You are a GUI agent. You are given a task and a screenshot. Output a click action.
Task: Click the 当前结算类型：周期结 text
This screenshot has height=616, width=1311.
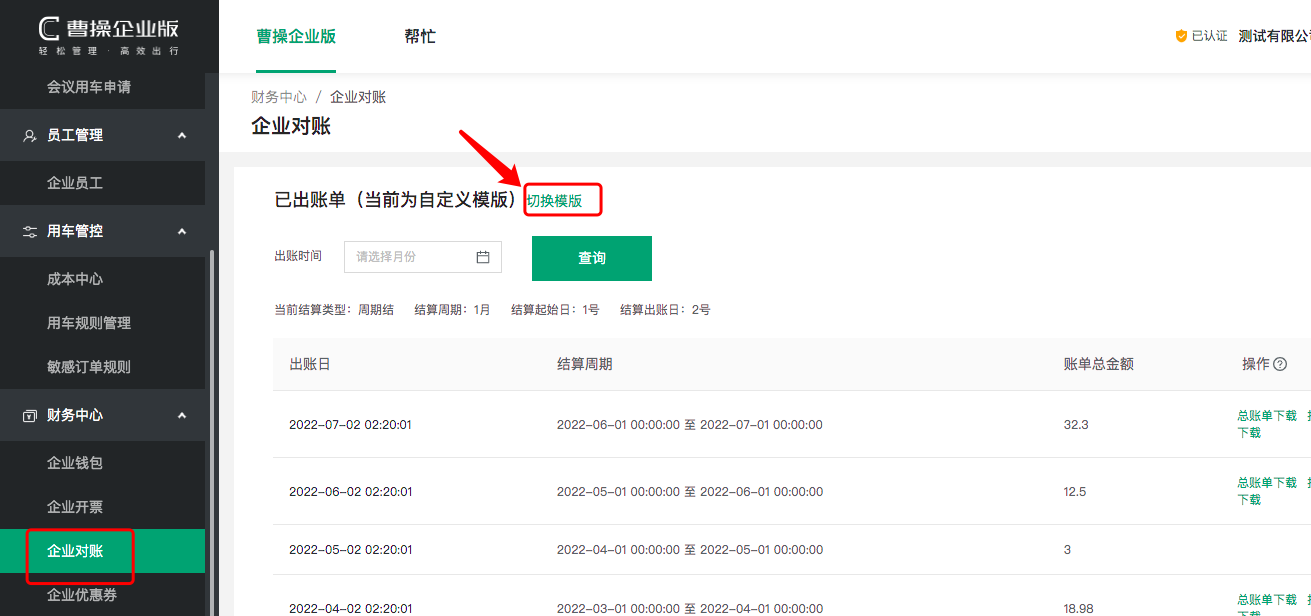click(334, 310)
